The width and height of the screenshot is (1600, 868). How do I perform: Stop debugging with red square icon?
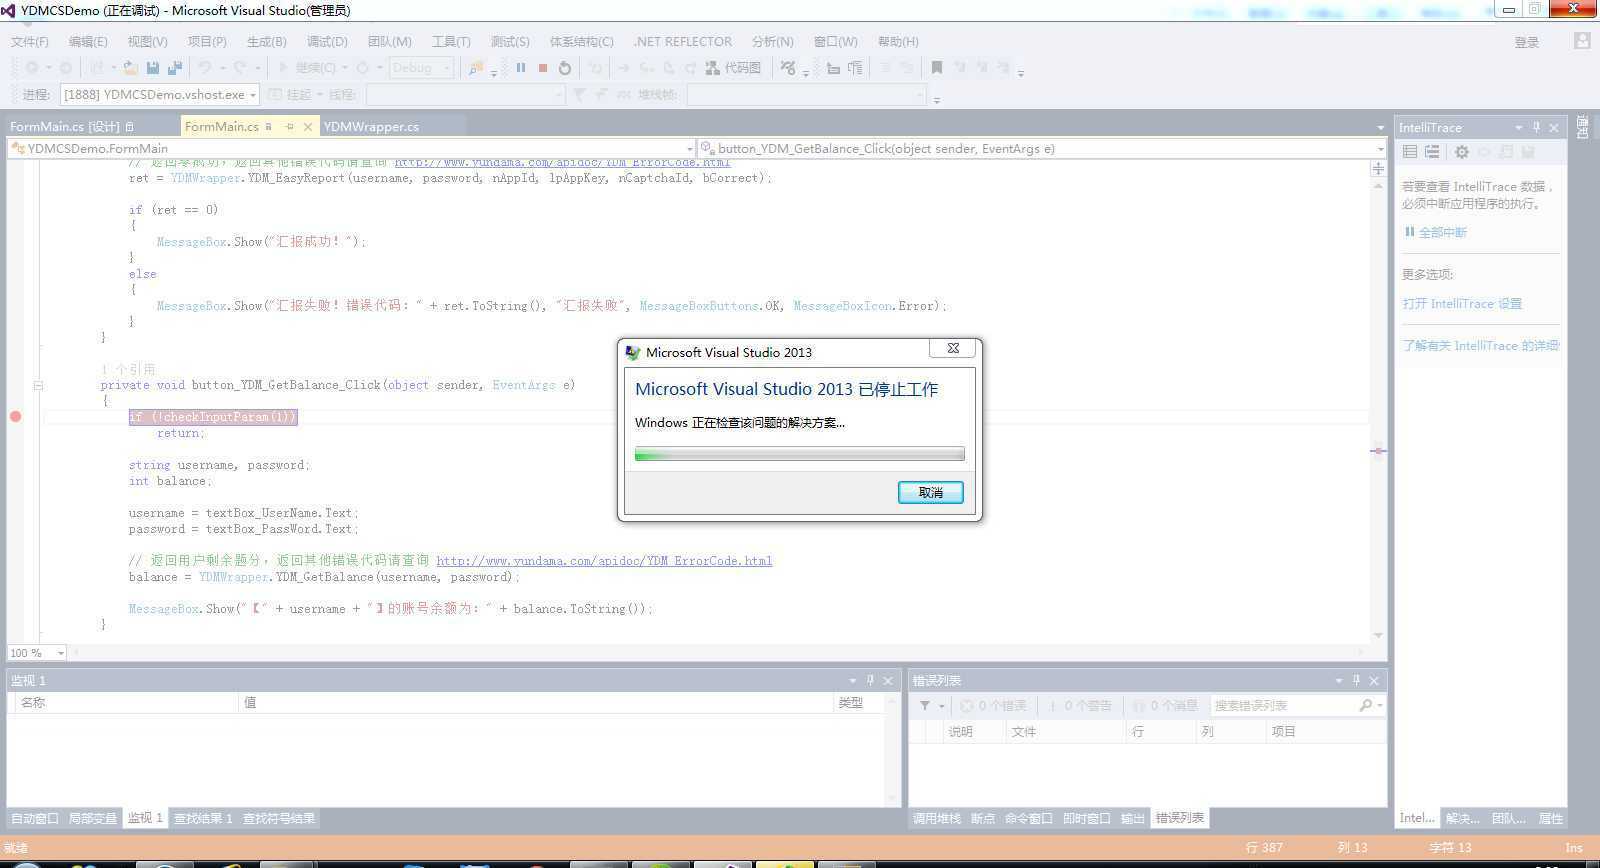coord(543,68)
